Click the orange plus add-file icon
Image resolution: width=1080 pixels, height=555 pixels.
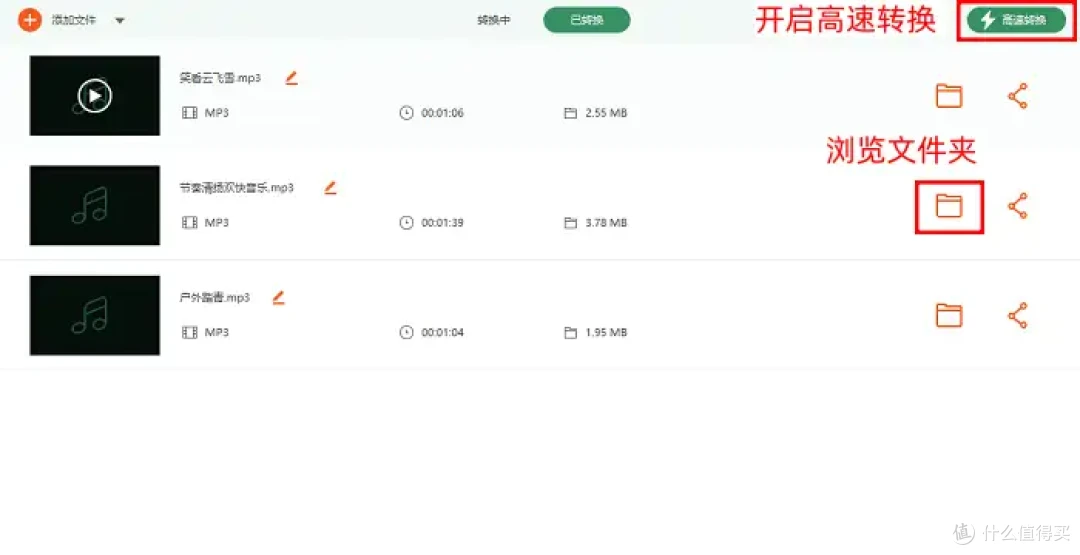click(x=30, y=20)
